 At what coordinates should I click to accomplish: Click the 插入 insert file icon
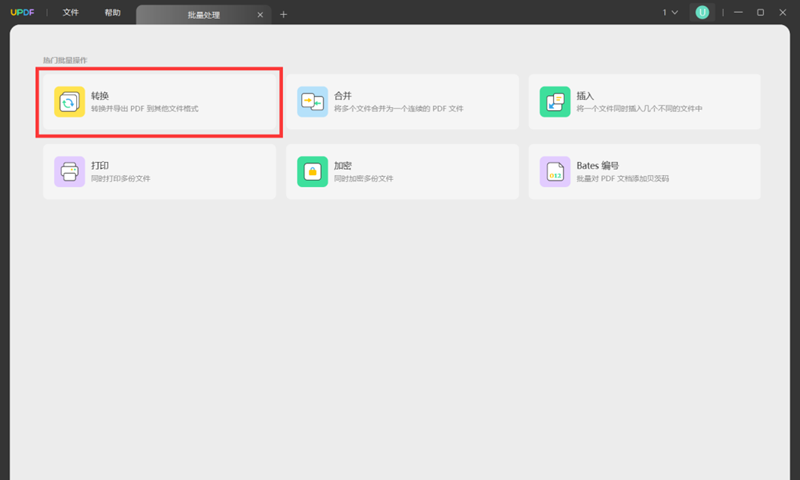pos(555,102)
